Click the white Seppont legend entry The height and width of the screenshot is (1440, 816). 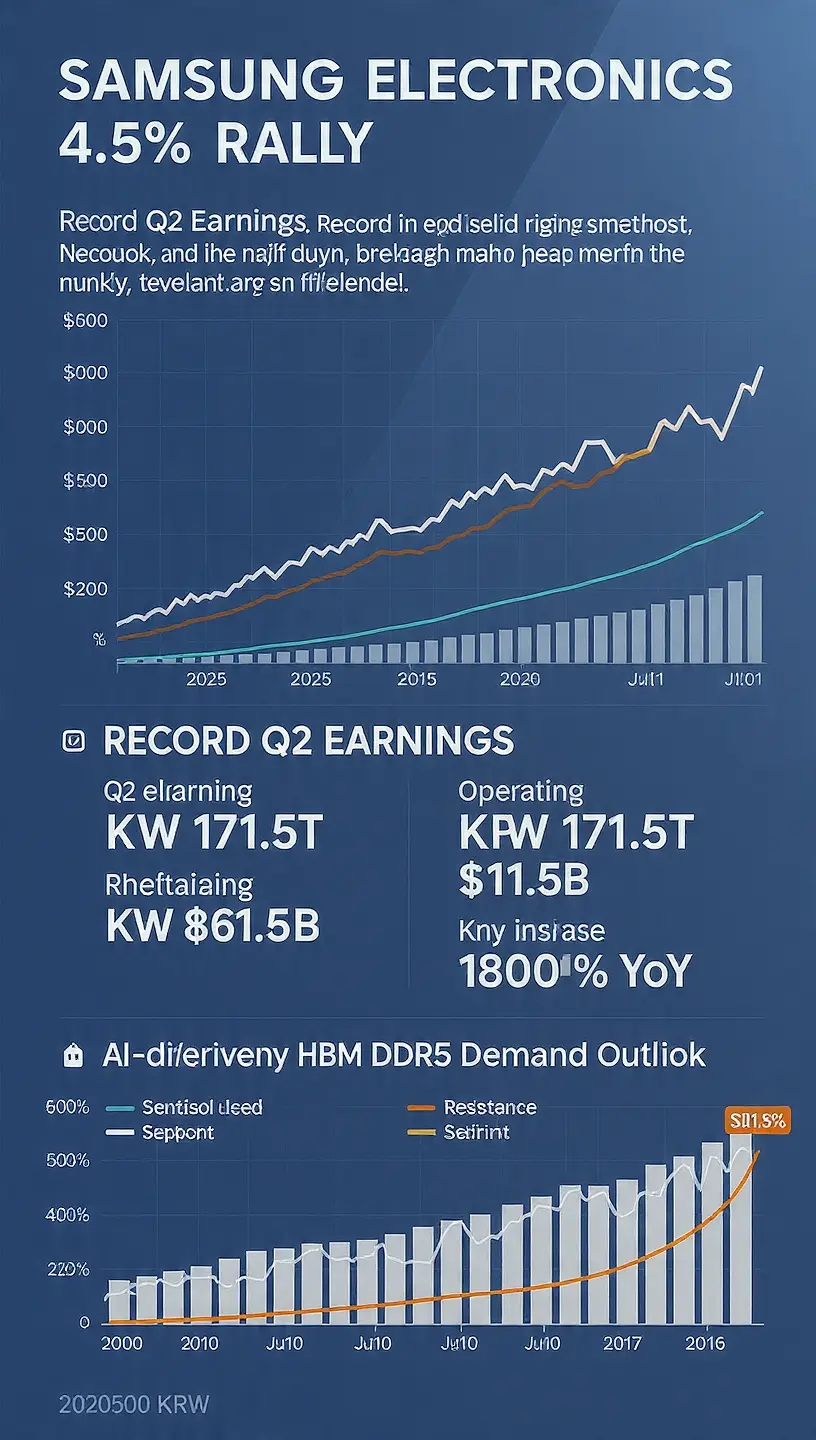coord(159,1133)
